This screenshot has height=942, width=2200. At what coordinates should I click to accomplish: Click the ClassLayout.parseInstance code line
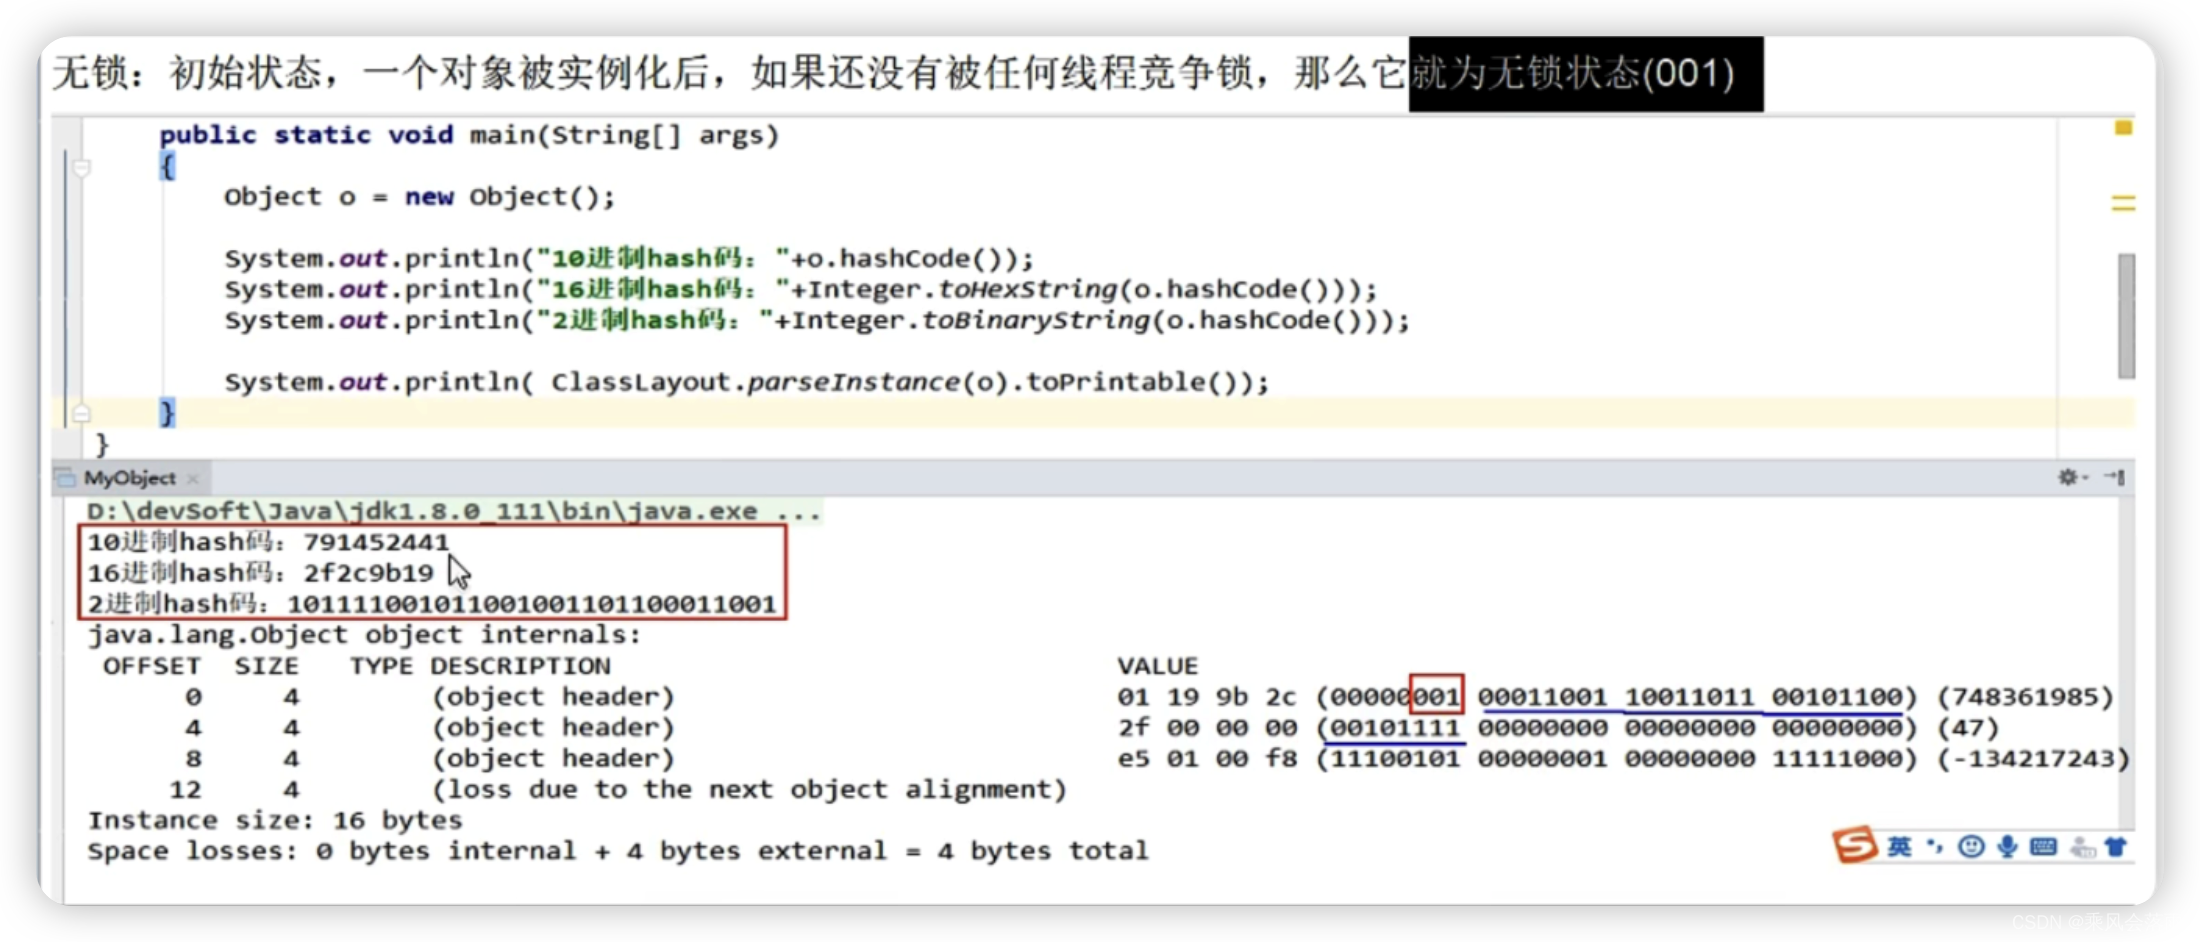pyautogui.click(x=746, y=382)
